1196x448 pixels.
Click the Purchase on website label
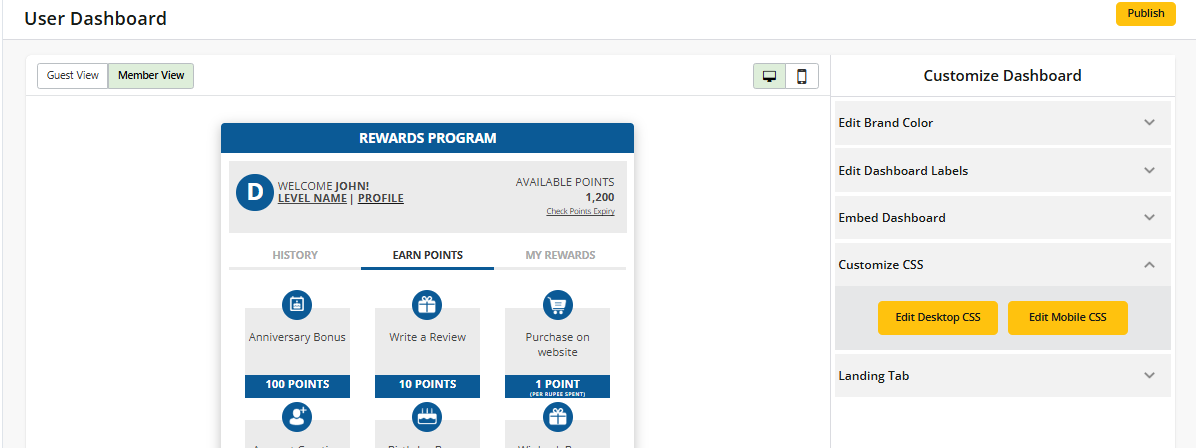pos(558,345)
